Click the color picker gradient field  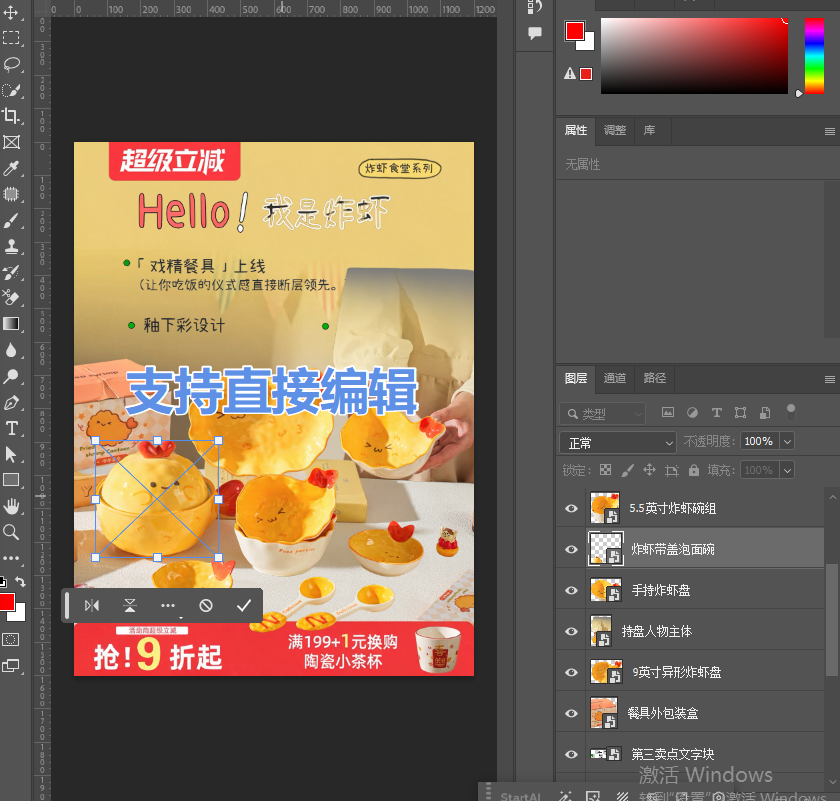[694, 56]
